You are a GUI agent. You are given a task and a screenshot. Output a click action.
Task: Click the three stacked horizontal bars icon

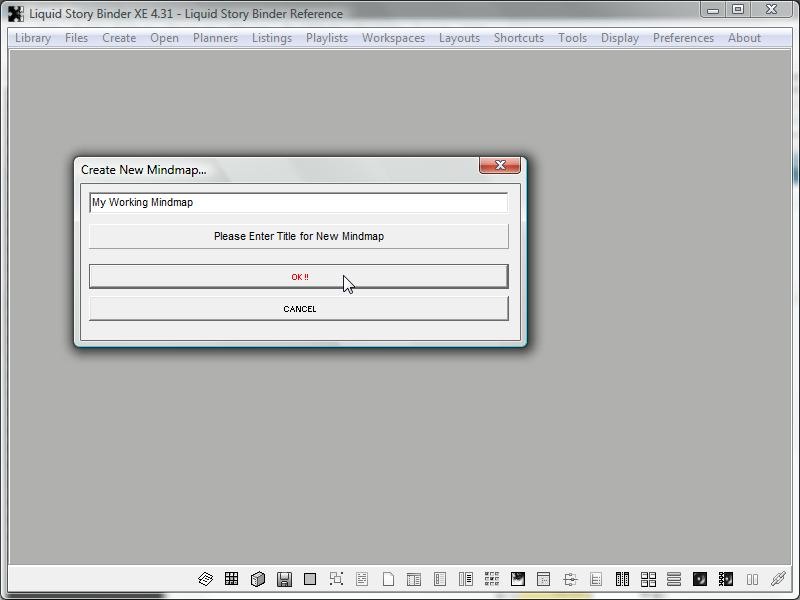674,579
